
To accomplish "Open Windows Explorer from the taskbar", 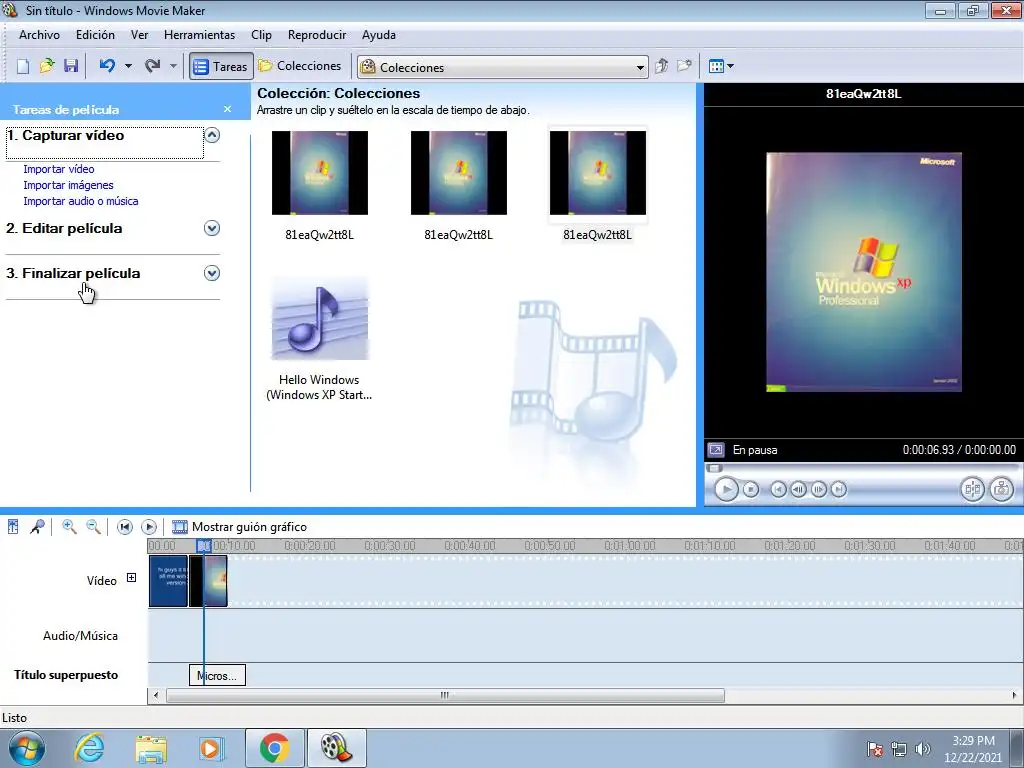I will pyautogui.click(x=151, y=749).
